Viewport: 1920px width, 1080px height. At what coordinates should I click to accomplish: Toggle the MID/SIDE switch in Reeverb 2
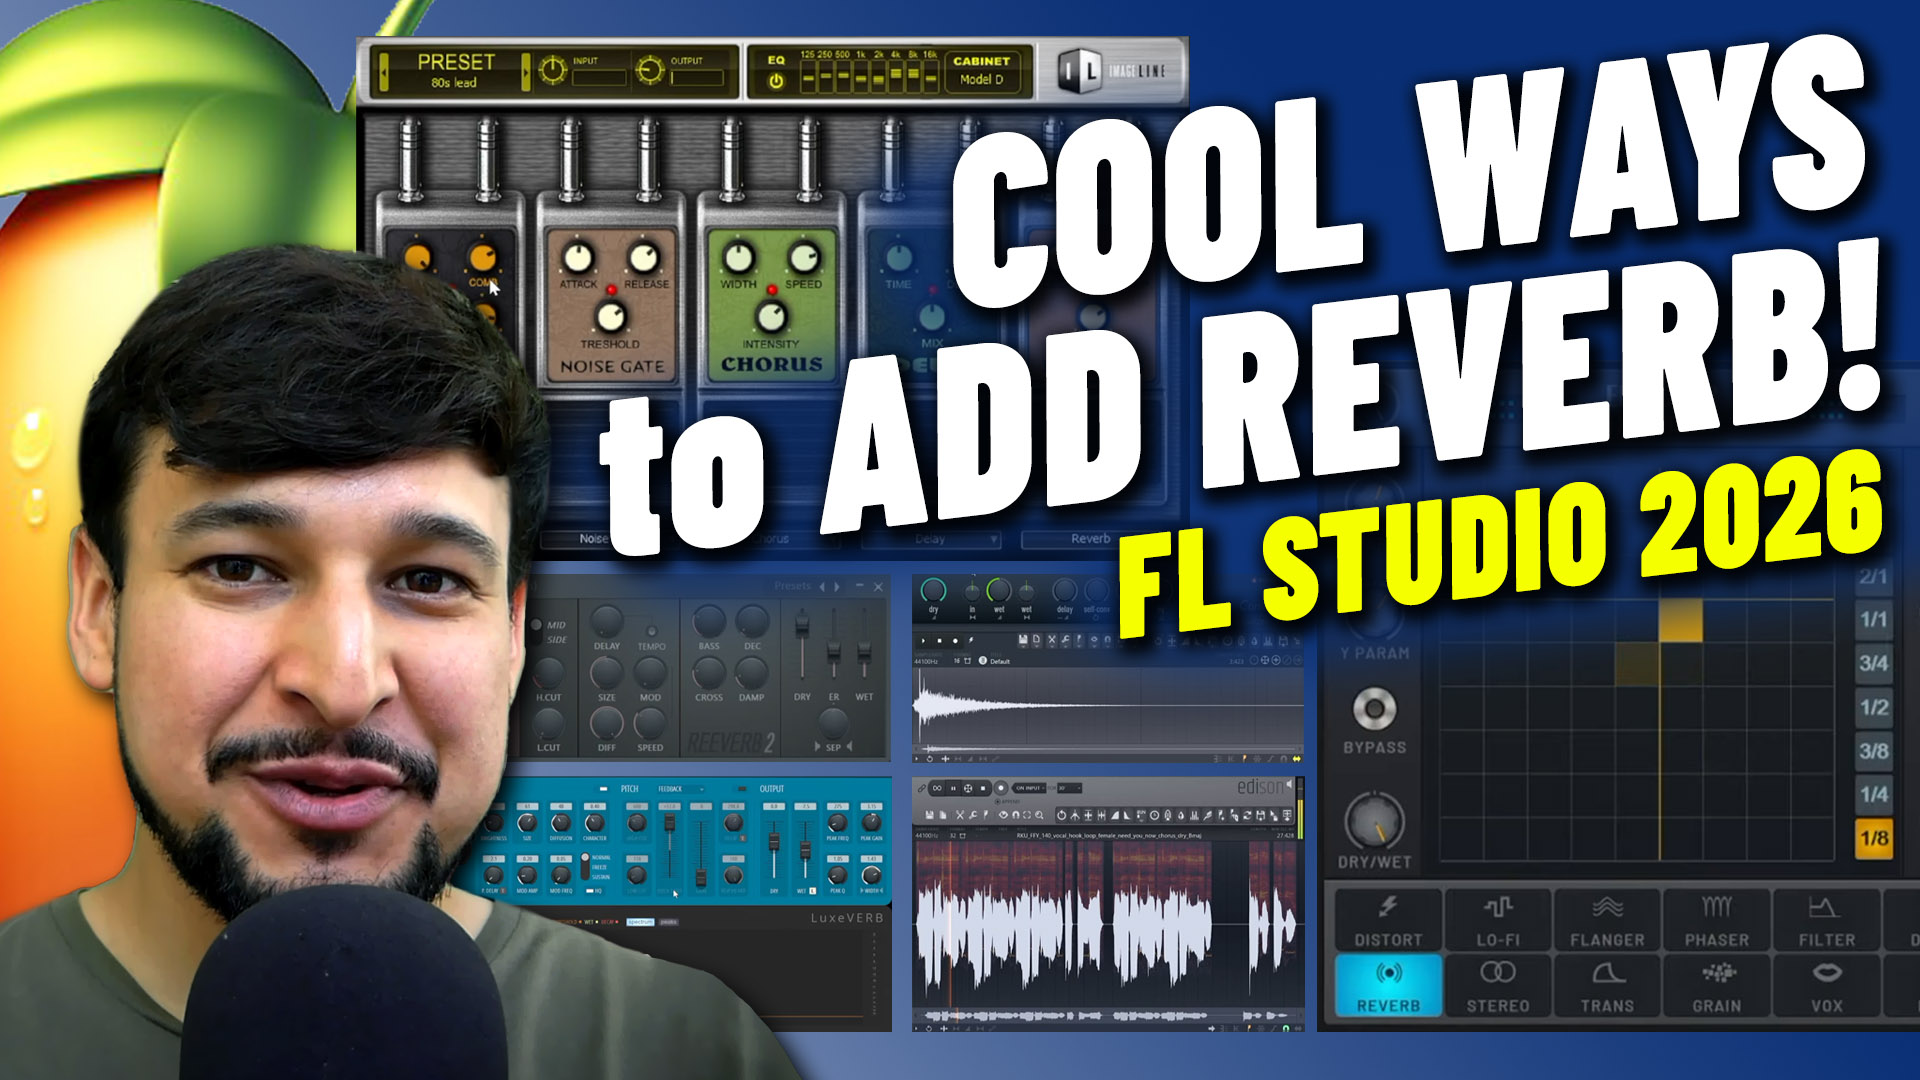pos(536,632)
